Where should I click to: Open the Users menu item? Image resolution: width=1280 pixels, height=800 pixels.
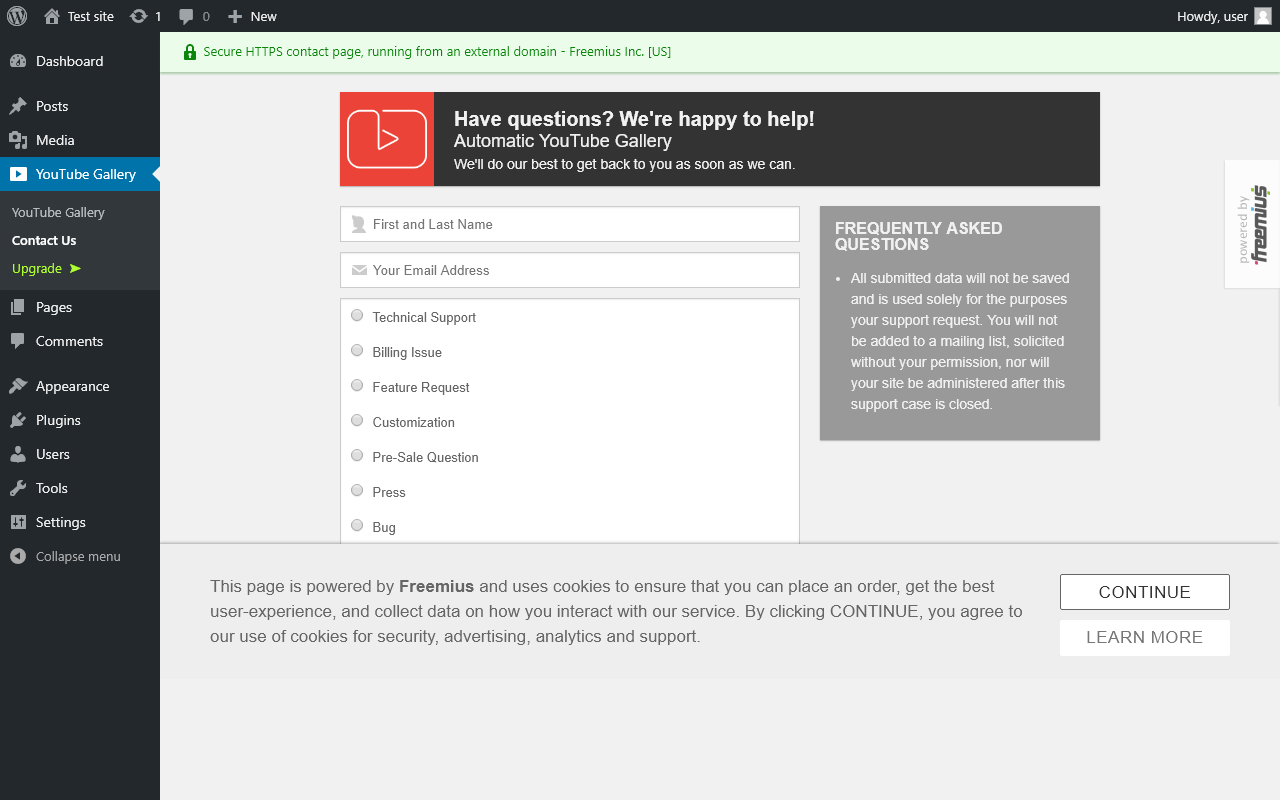coord(80,454)
